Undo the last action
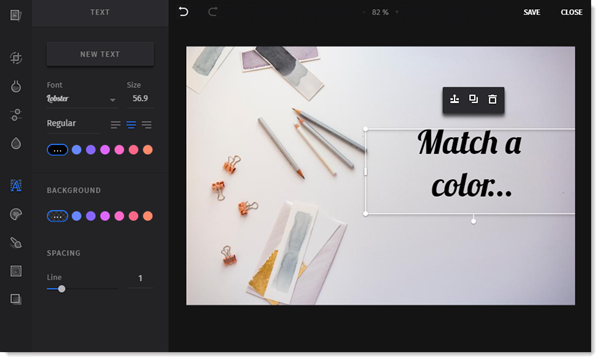The height and width of the screenshot is (362, 600). [184, 12]
